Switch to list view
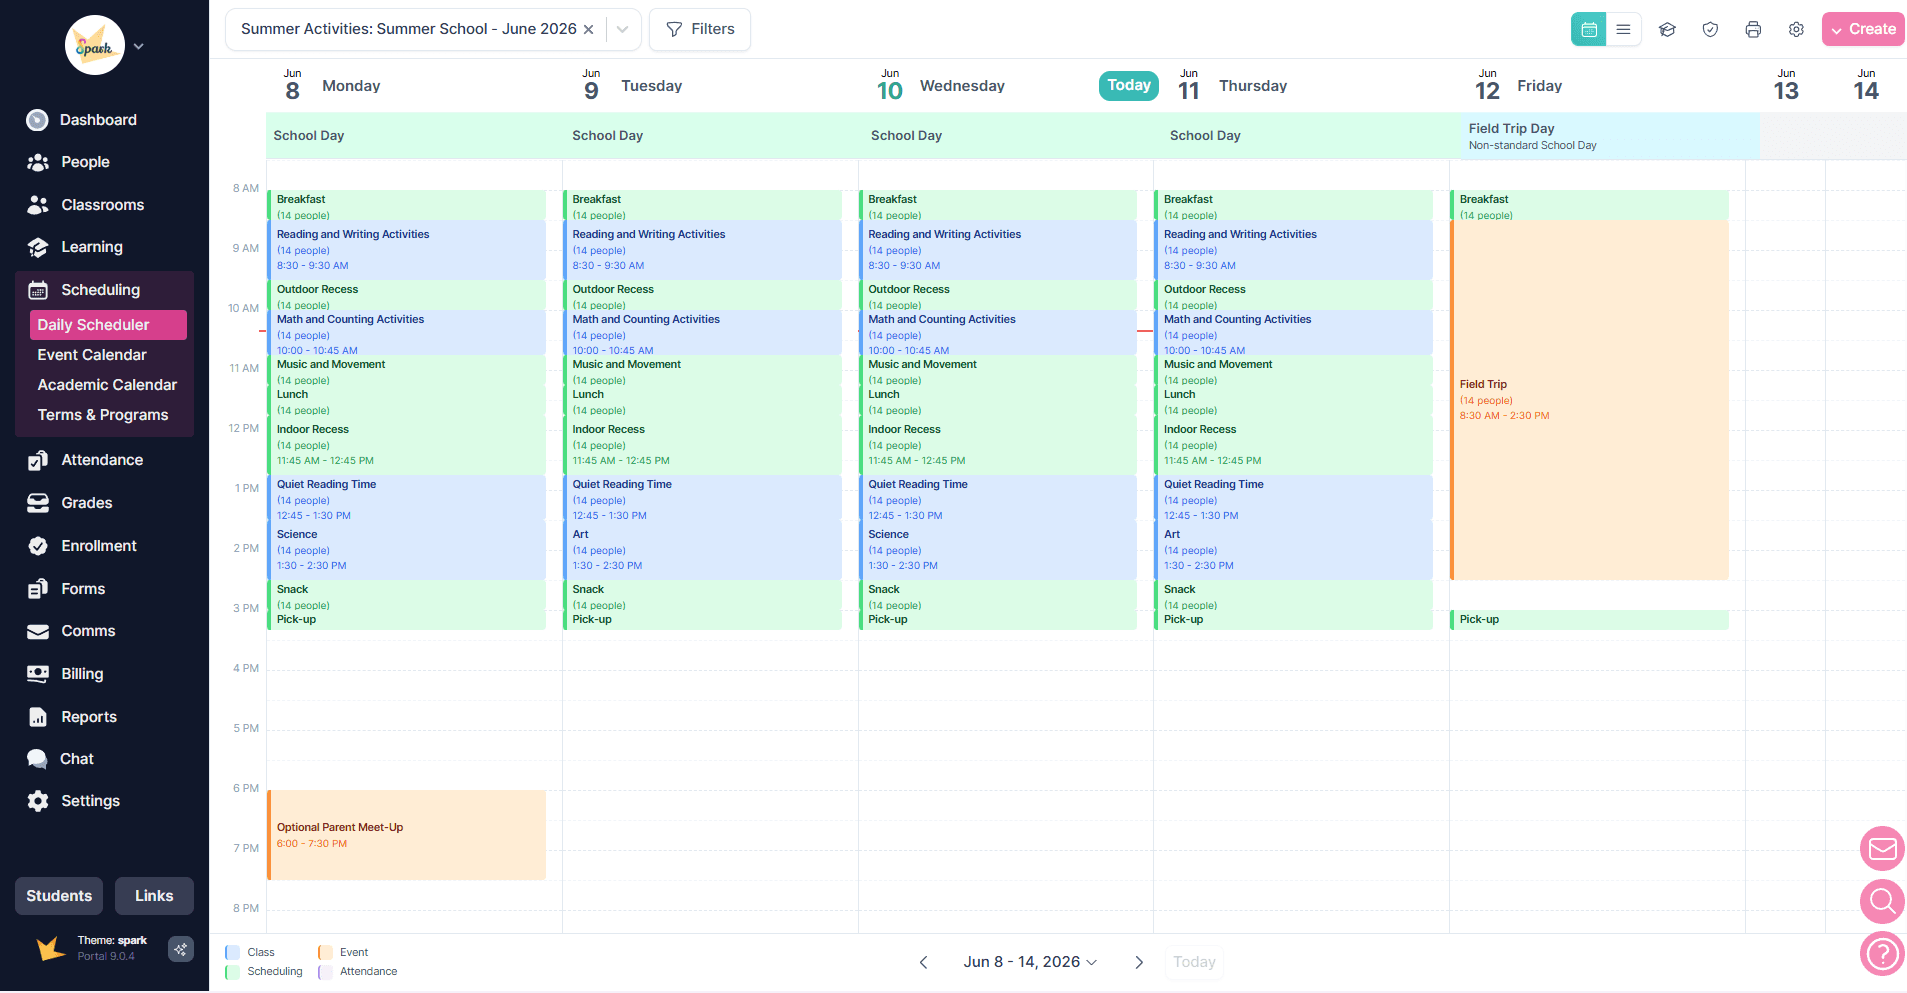1907x993 pixels. (x=1623, y=29)
